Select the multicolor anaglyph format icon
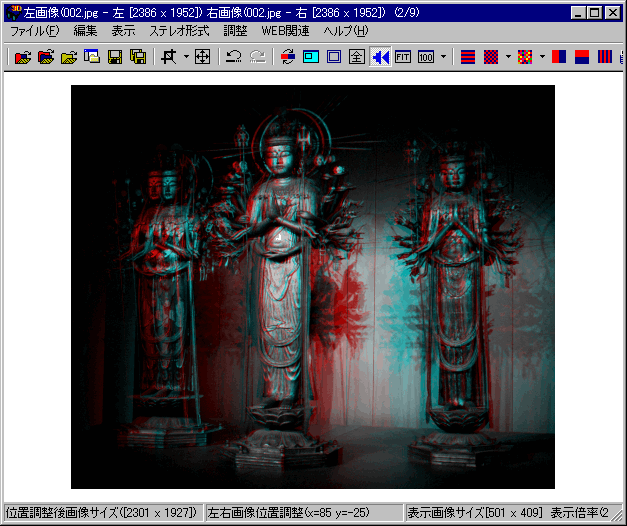This screenshot has height=526, width=627. pos(525,57)
